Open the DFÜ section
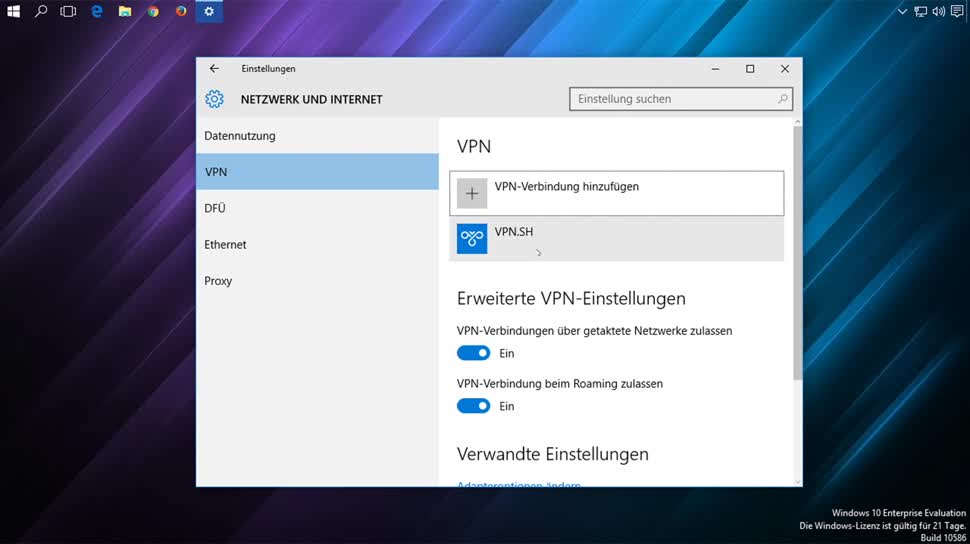 tap(317, 208)
